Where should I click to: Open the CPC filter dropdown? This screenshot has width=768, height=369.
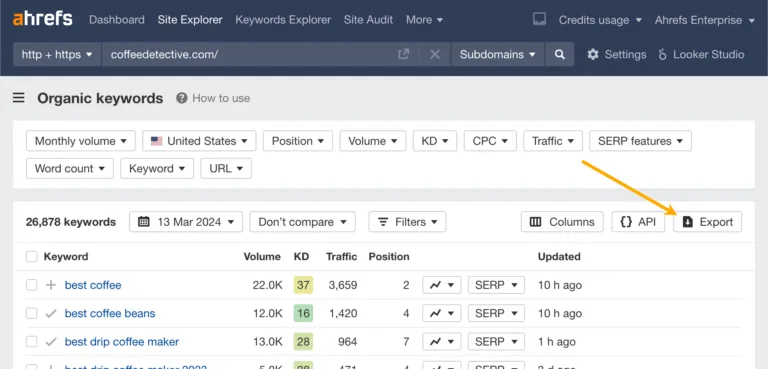[x=490, y=141]
